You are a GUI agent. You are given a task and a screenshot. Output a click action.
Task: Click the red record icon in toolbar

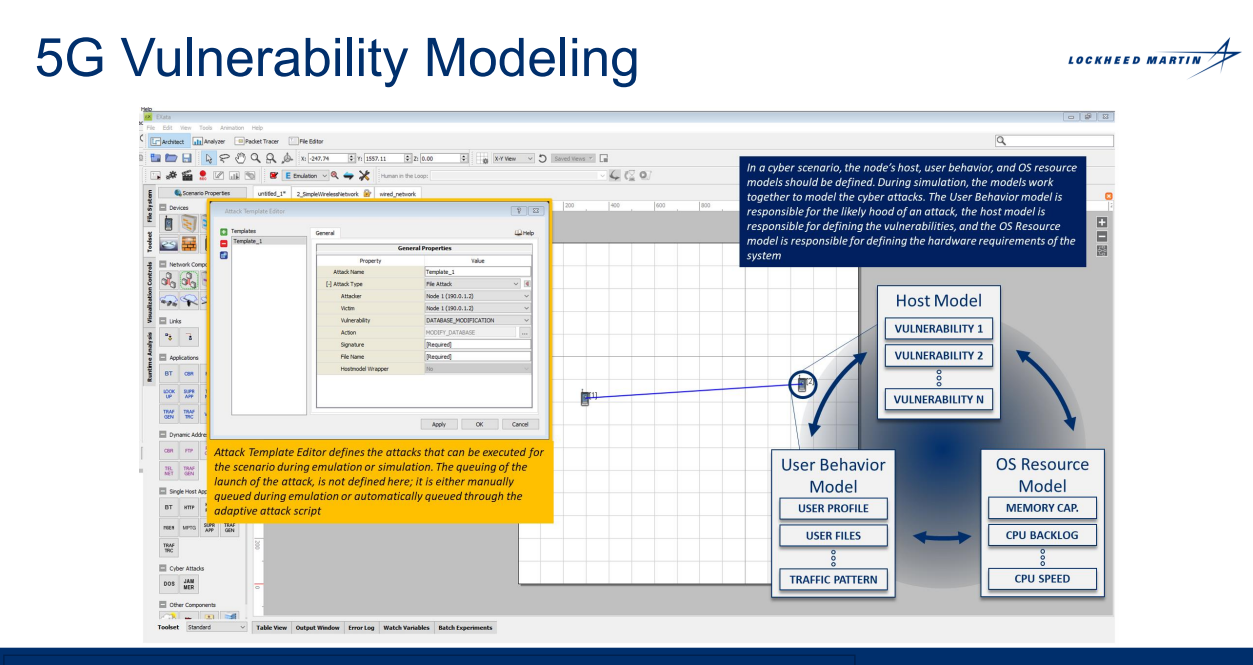tap(203, 175)
